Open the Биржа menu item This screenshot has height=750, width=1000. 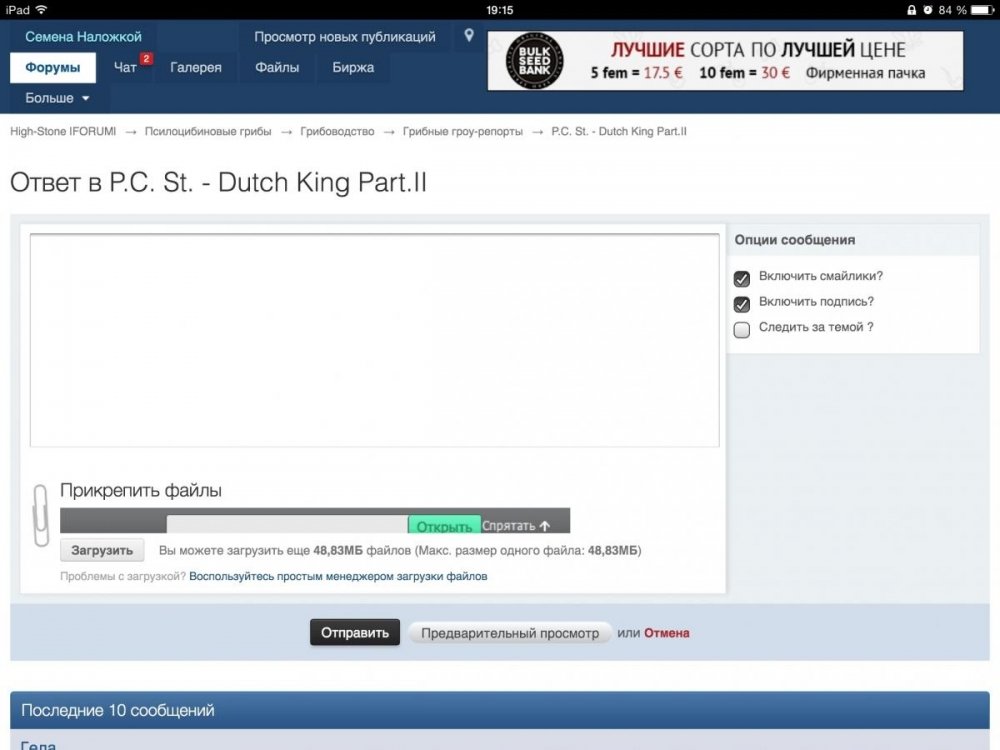pos(353,68)
